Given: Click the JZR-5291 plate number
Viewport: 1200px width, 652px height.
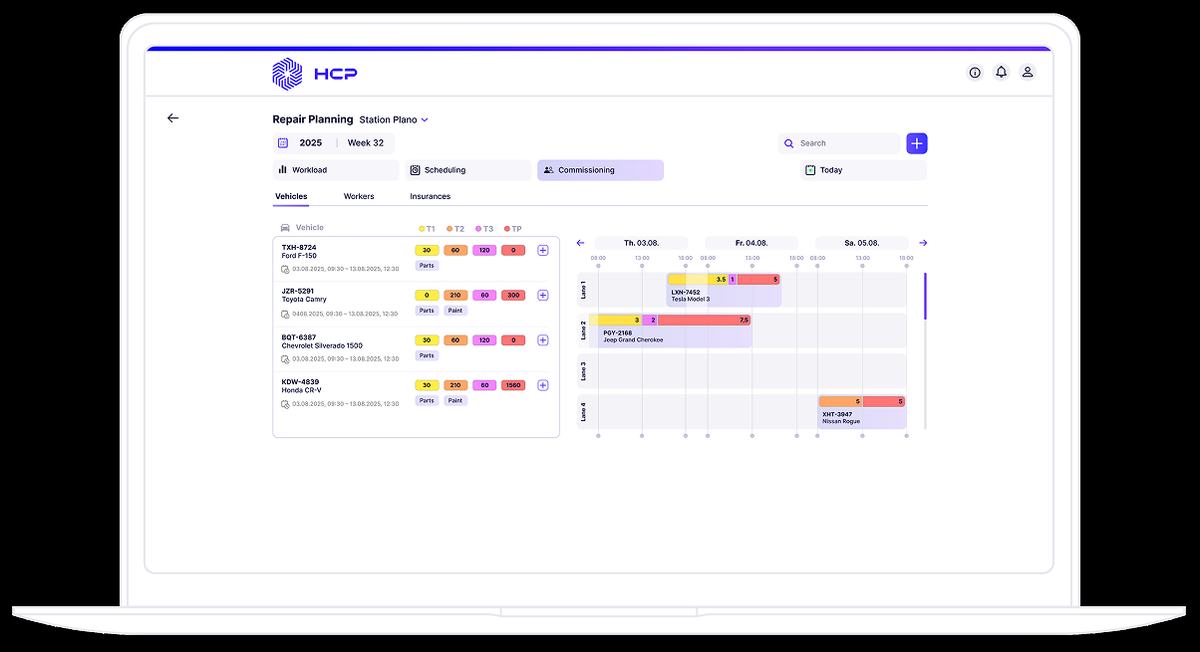Looking at the screenshot, I should 298,291.
